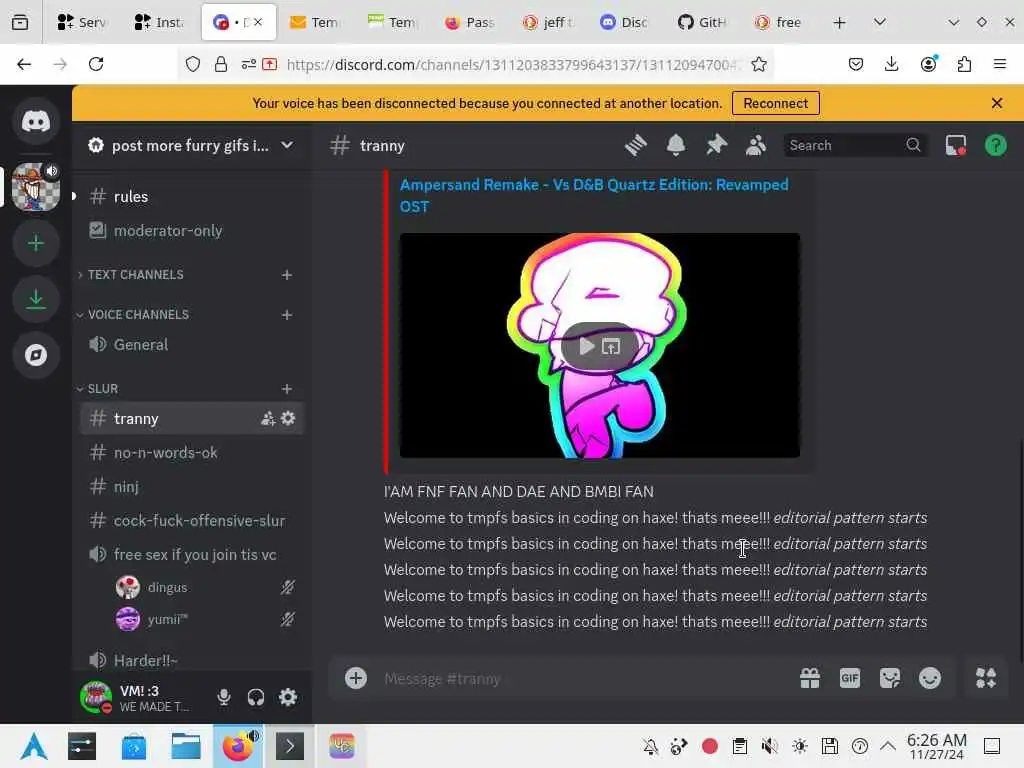Viewport: 1024px width, 768px height.
Task: Open file manager from the taskbar
Action: pyautogui.click(x=185, y=746)
